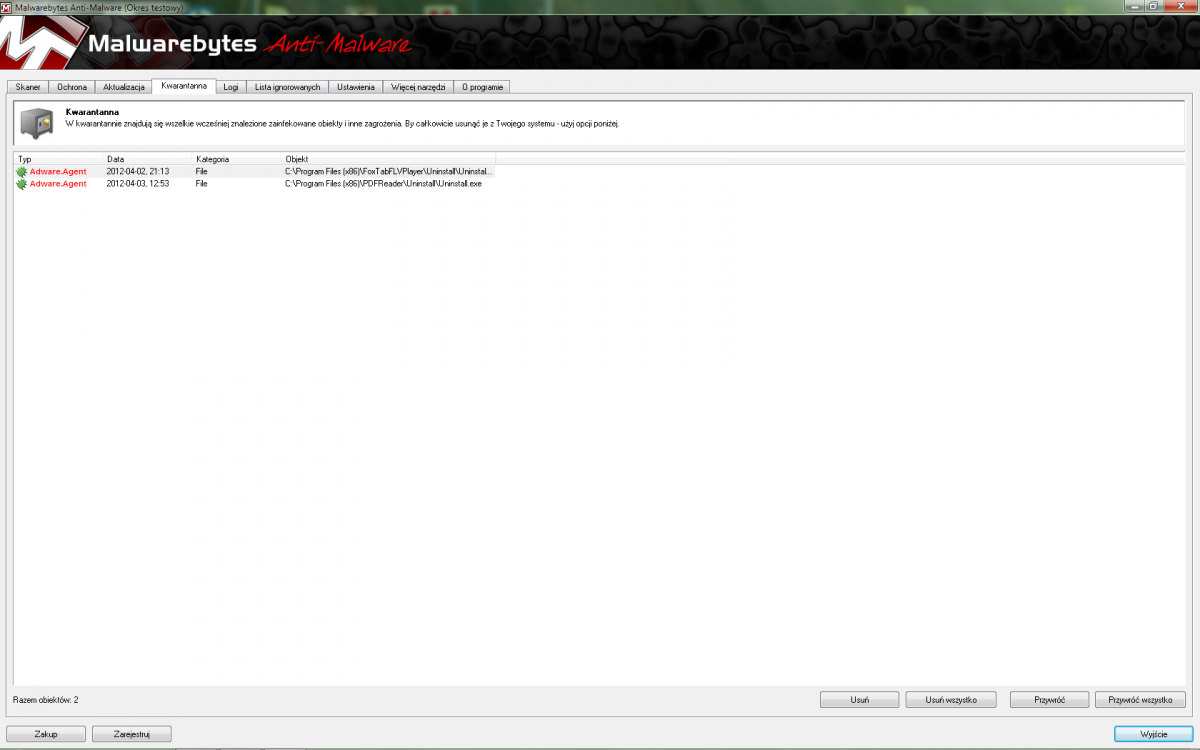The height and width of the screenshot is (750, 1200).
Task: Click the Zarejestruj button
Action: (132, 734)
